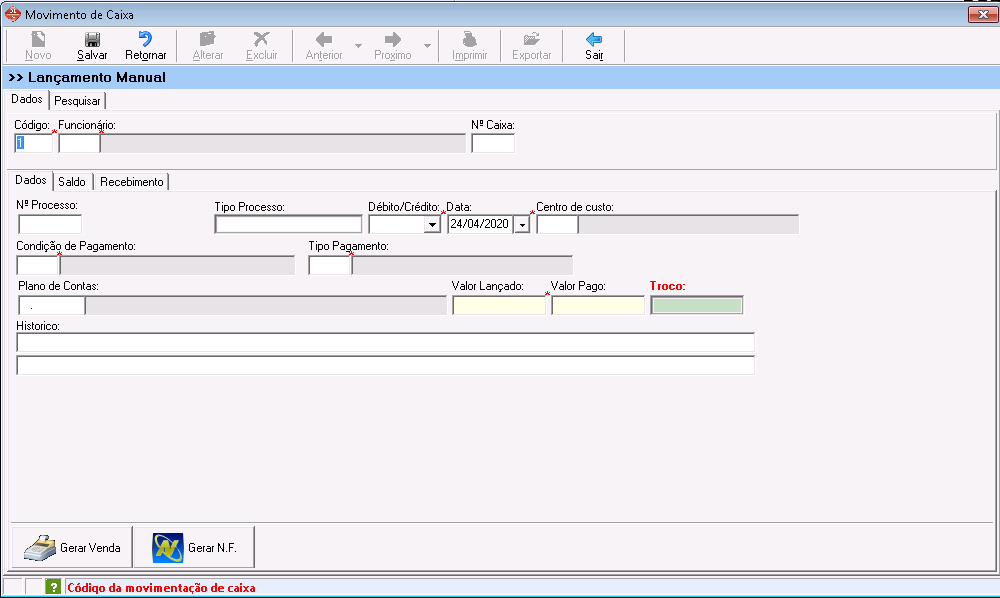Go to the Proximo record
This screenshot has height=598, width=1000.
(x=393, y=46)
